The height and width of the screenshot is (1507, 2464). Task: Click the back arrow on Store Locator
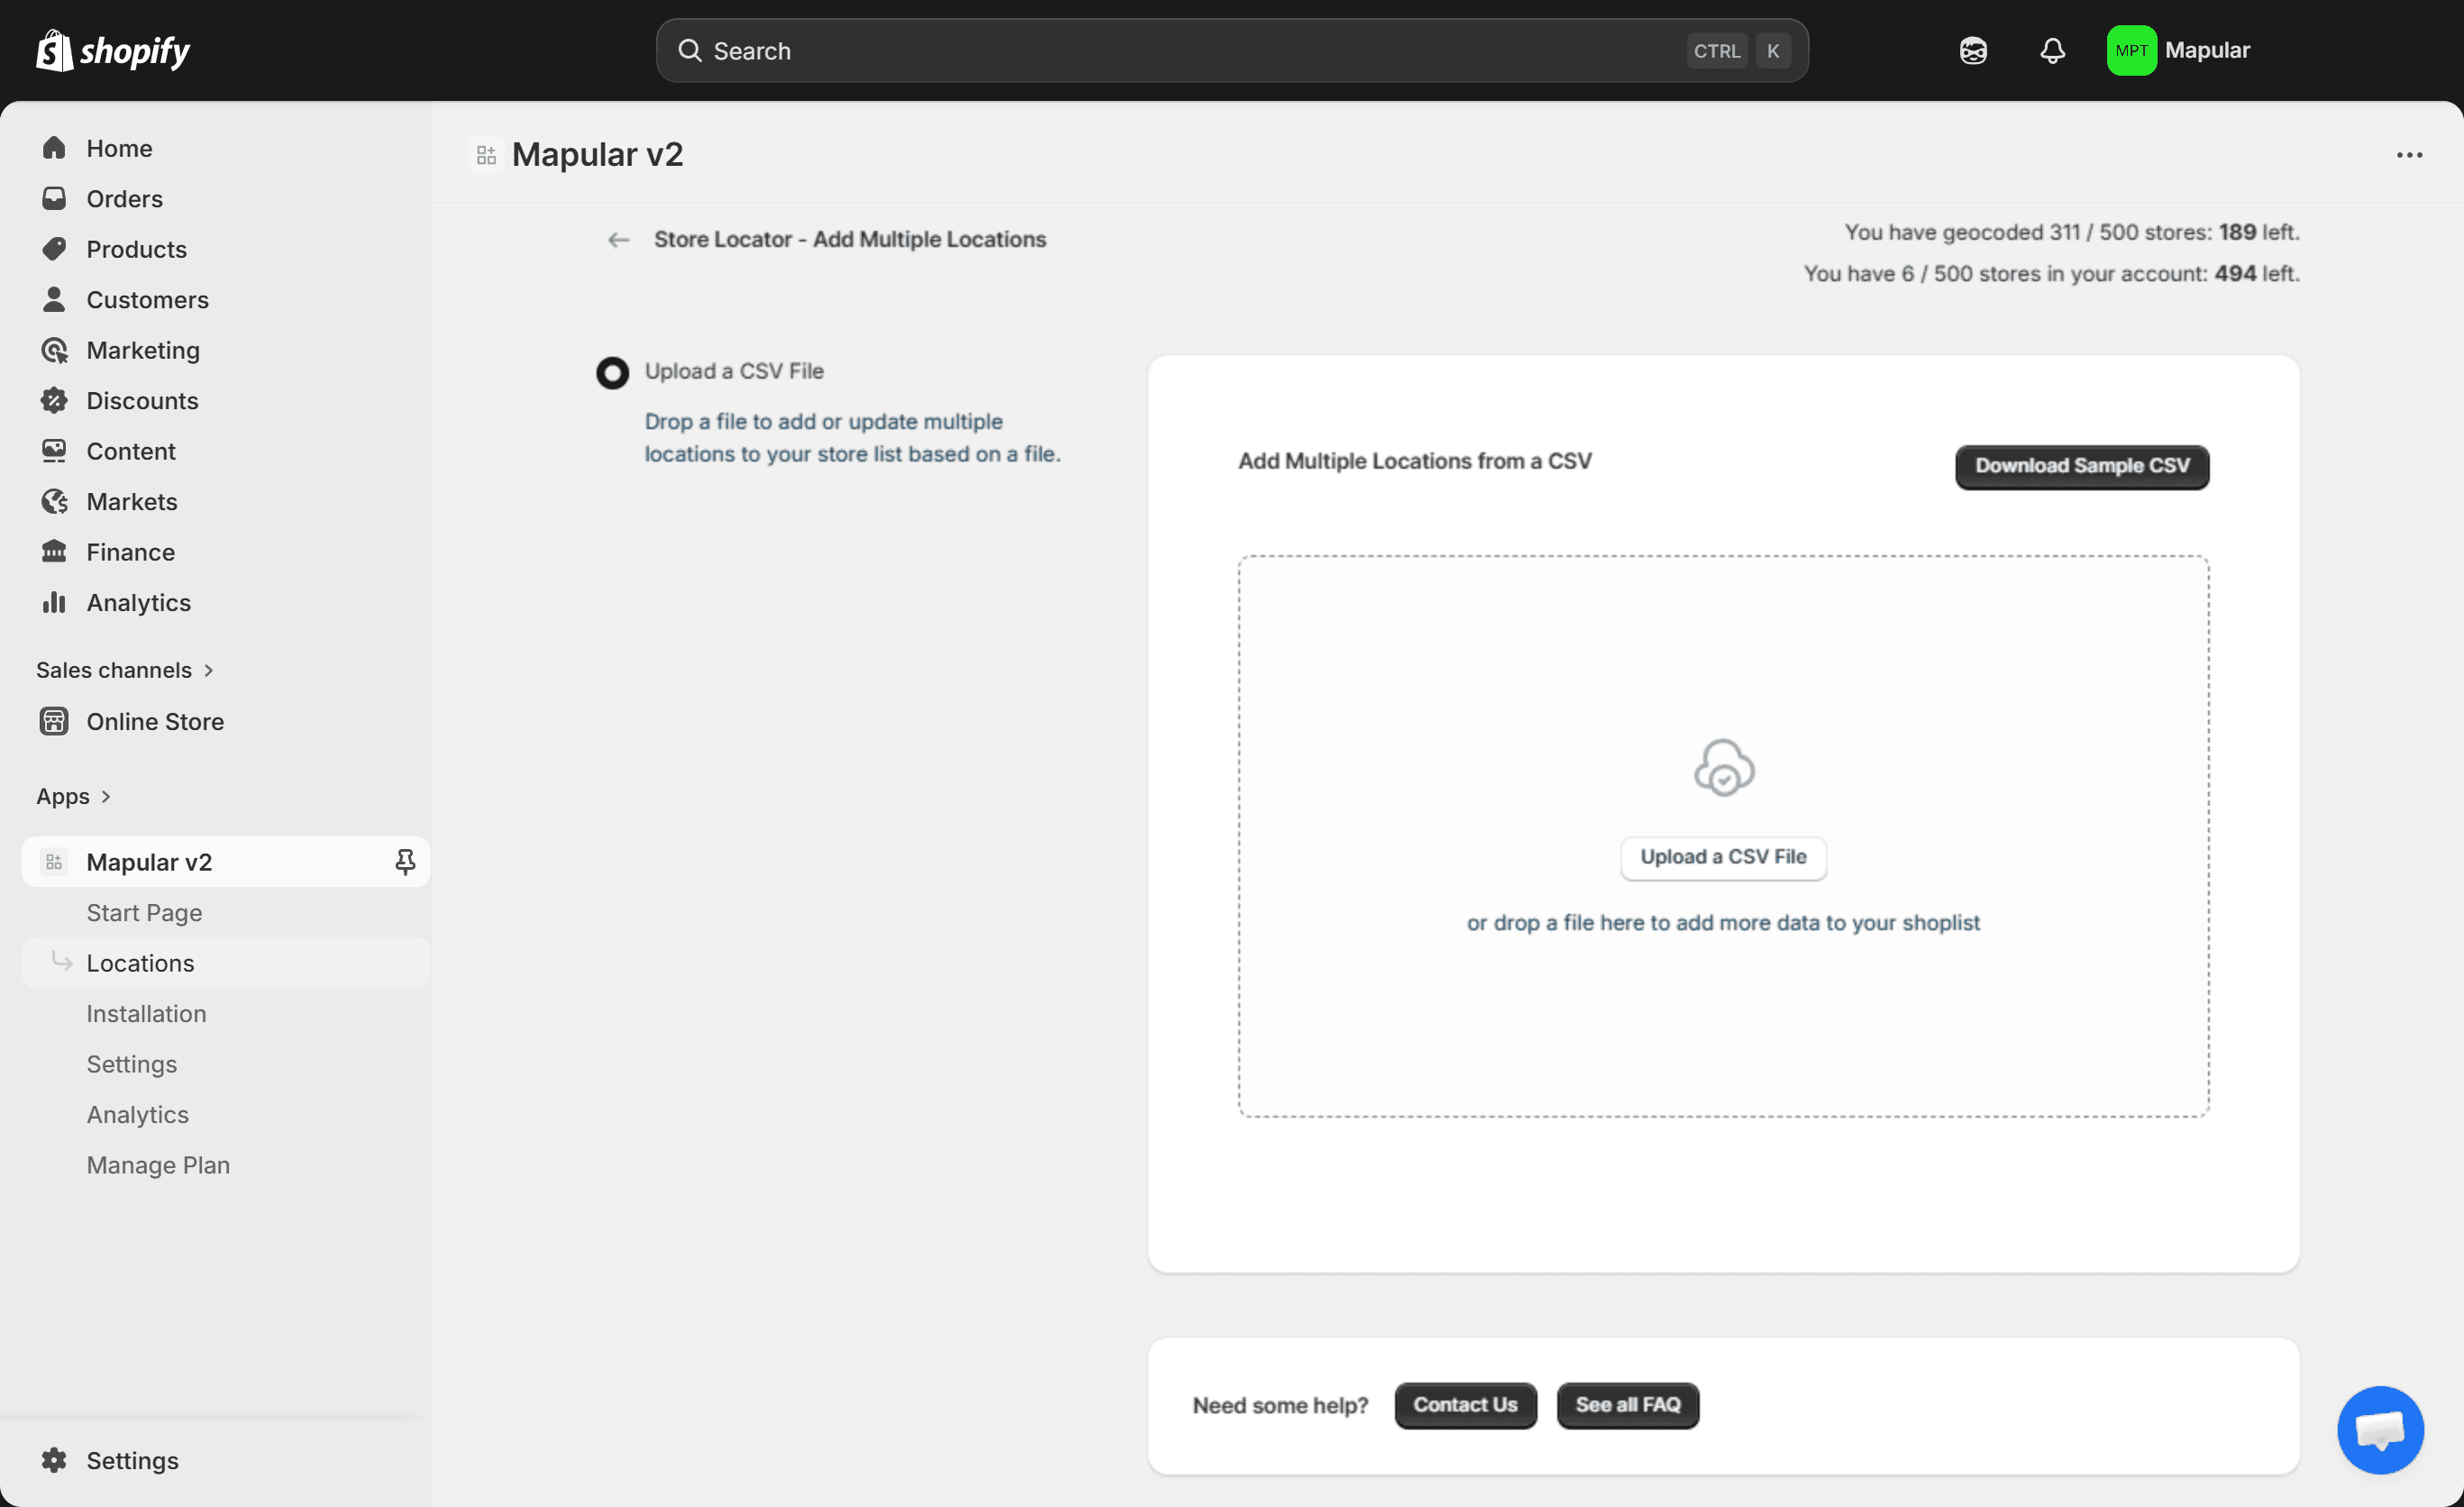tap(618, 239)
